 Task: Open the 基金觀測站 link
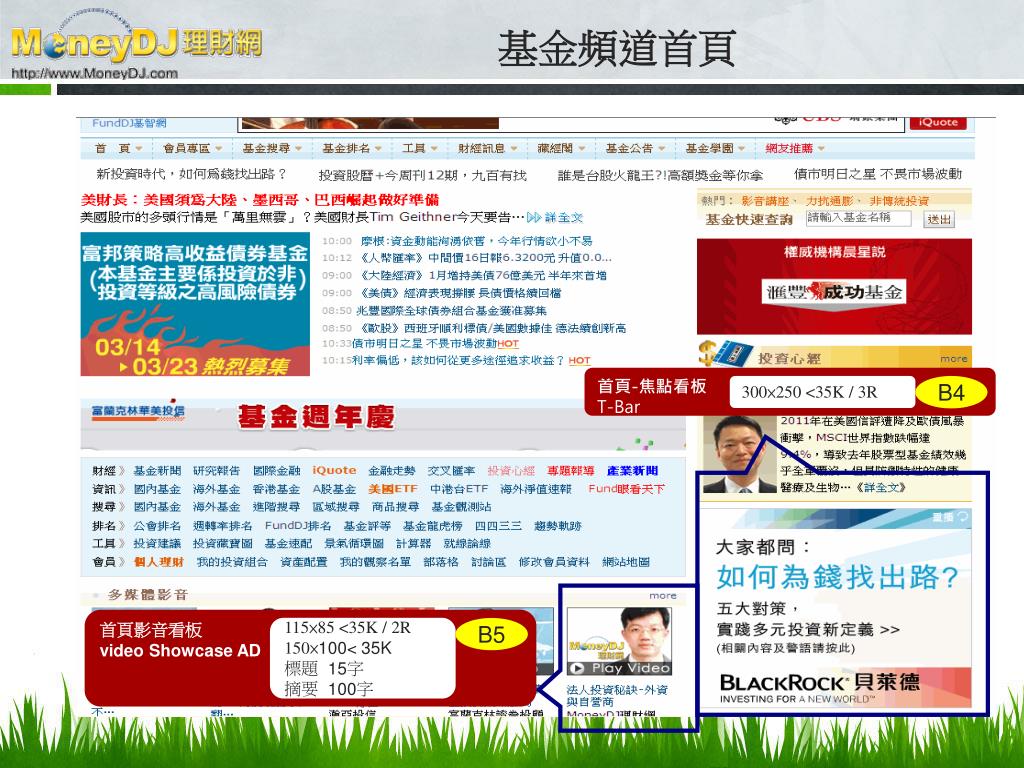461,507
